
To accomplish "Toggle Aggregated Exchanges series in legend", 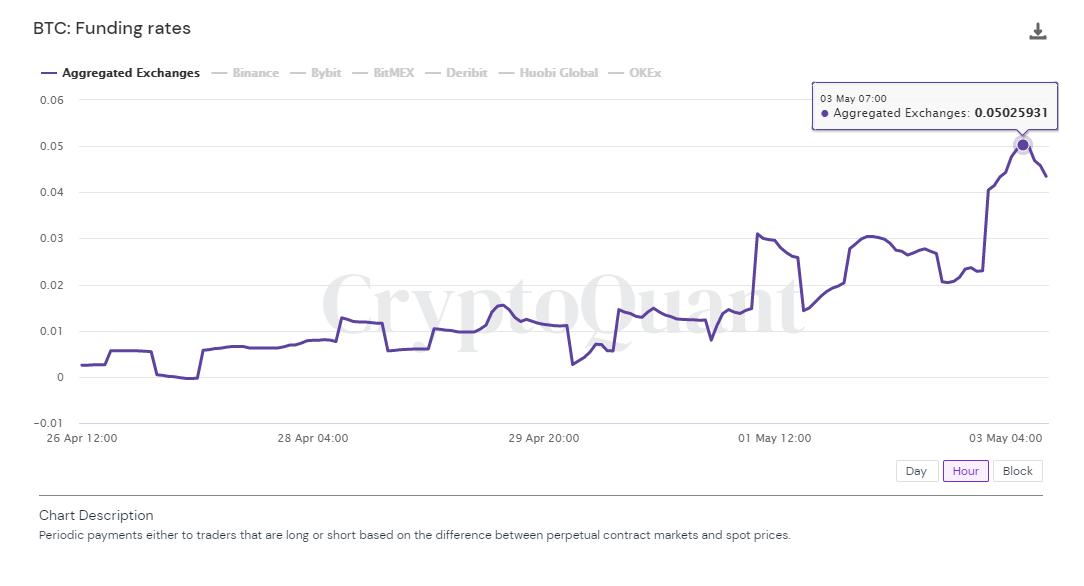I will point(130,73).
